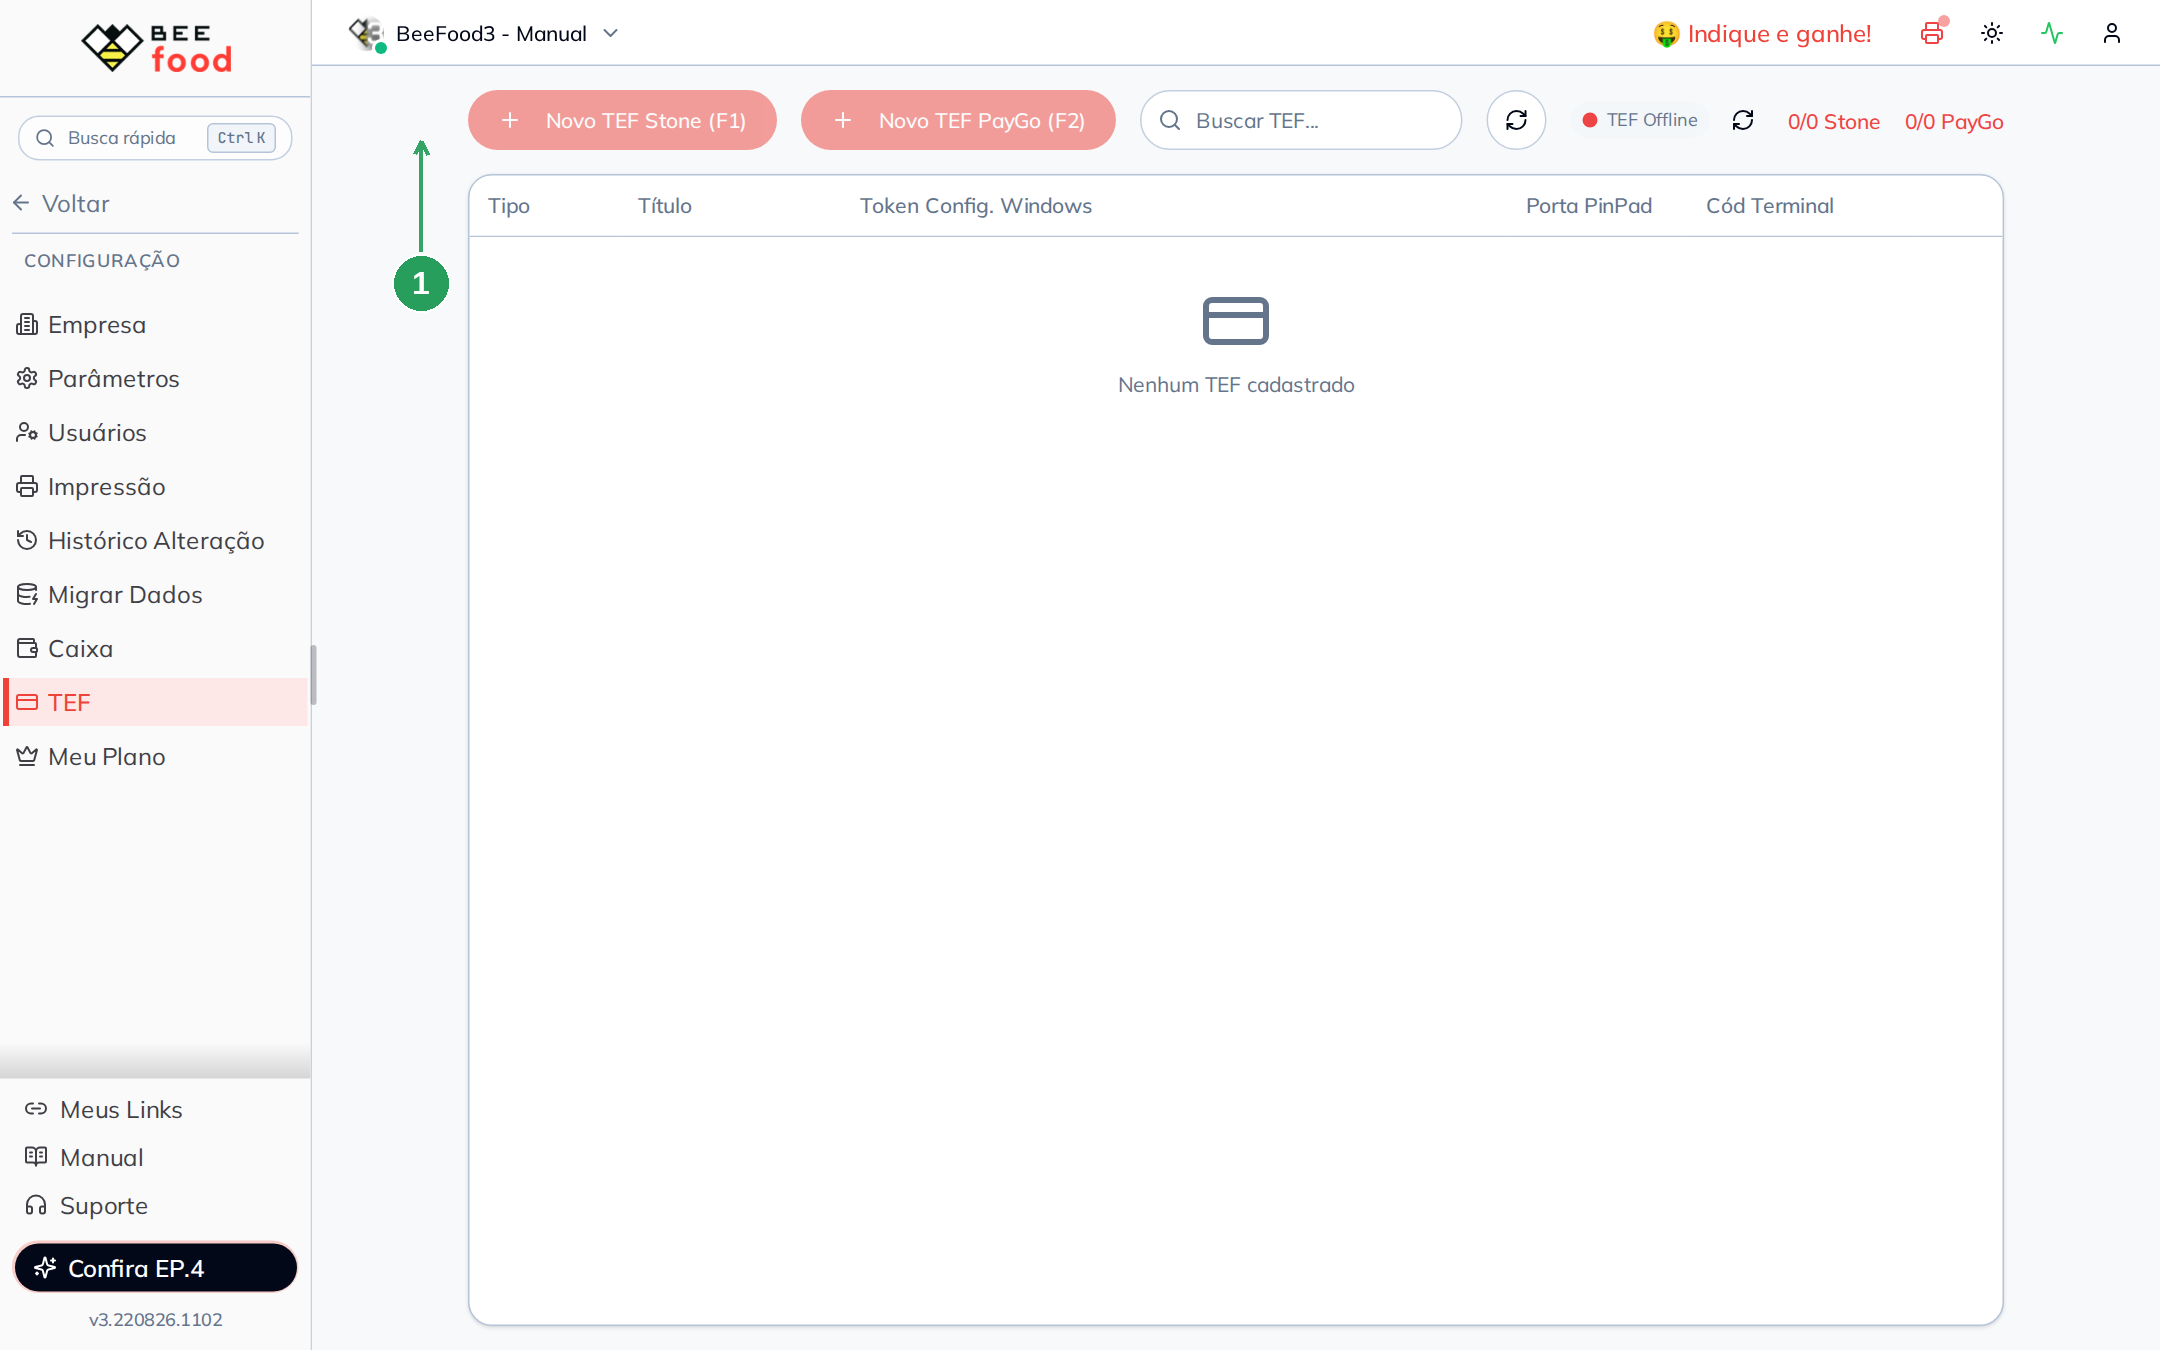
Task: Open the Migrar Dados menu item
Action: (155, 595)
